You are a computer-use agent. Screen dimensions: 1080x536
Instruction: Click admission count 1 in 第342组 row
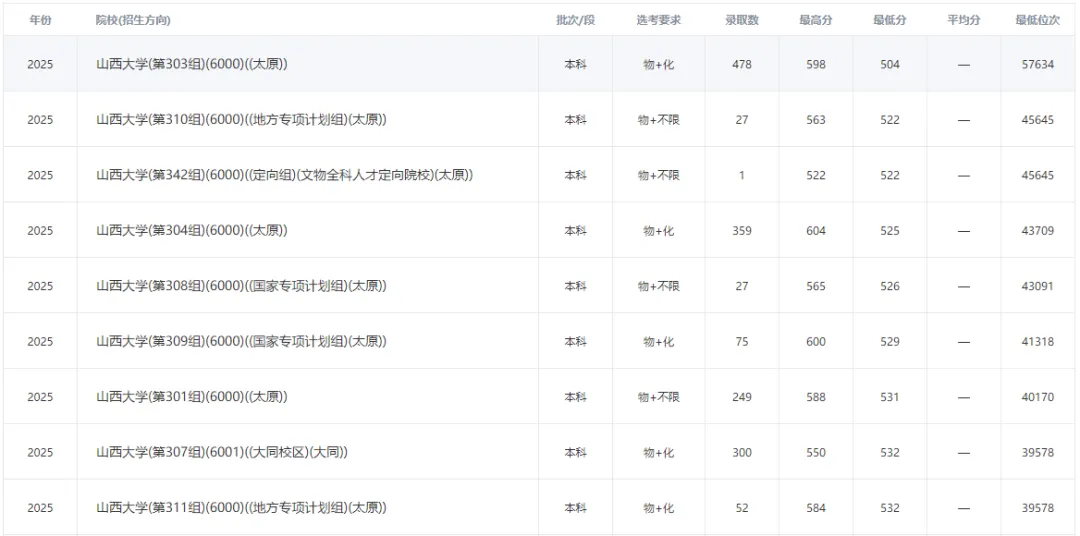point(742,175)
